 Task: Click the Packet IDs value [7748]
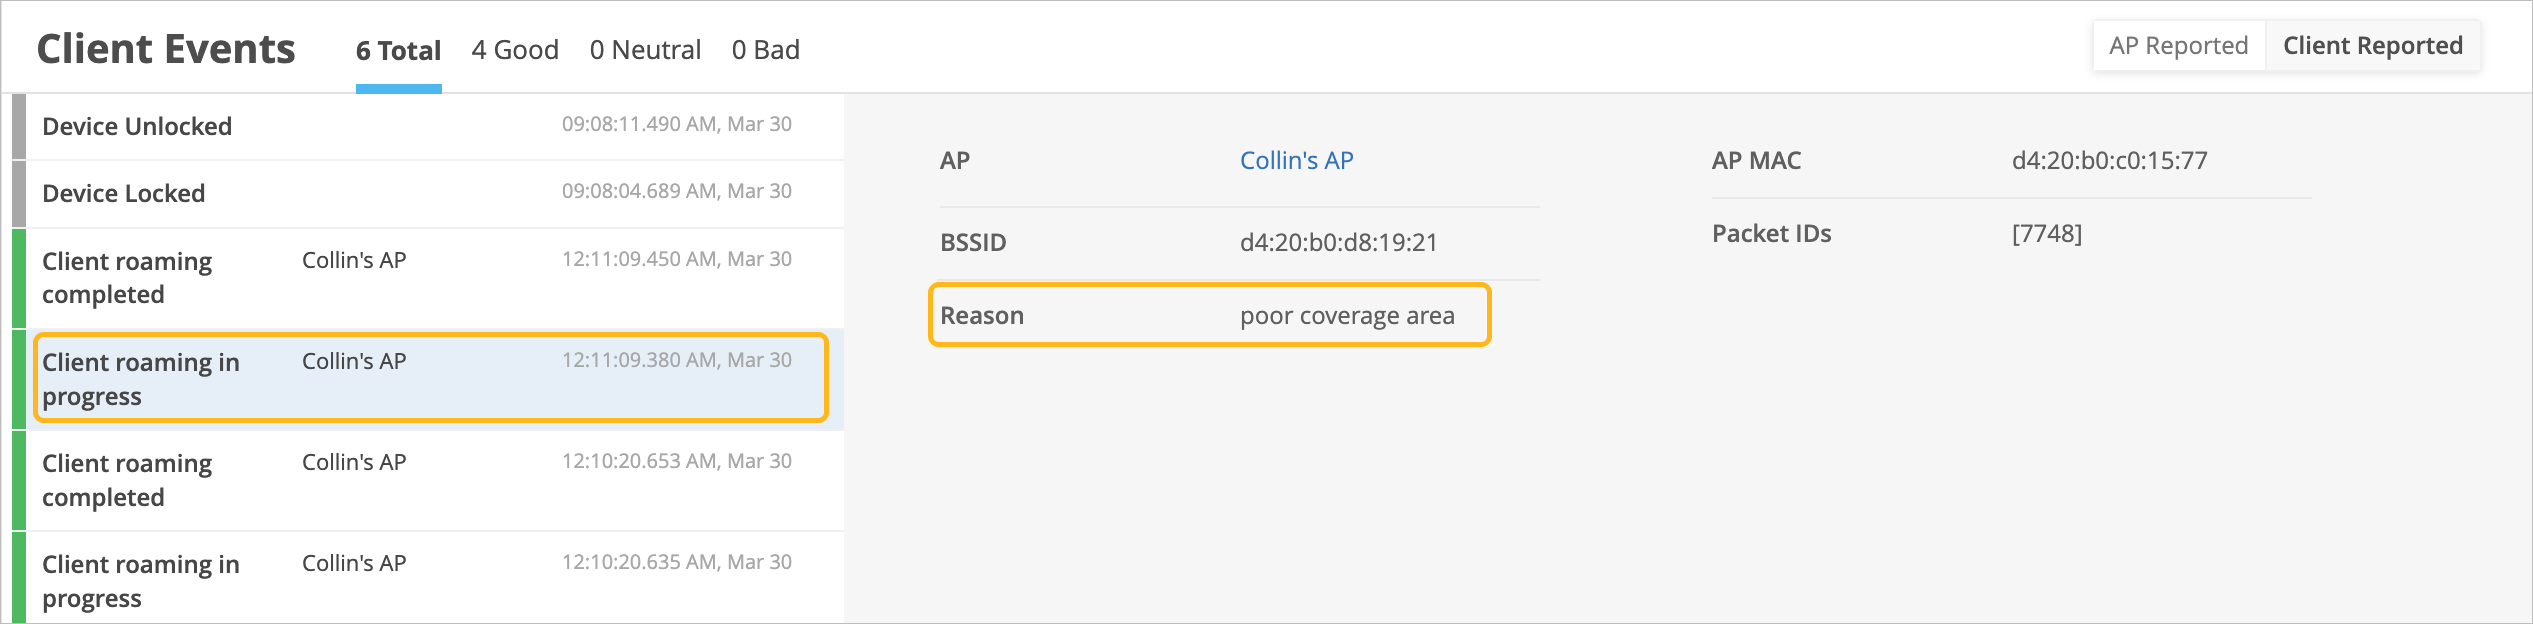2046,234
